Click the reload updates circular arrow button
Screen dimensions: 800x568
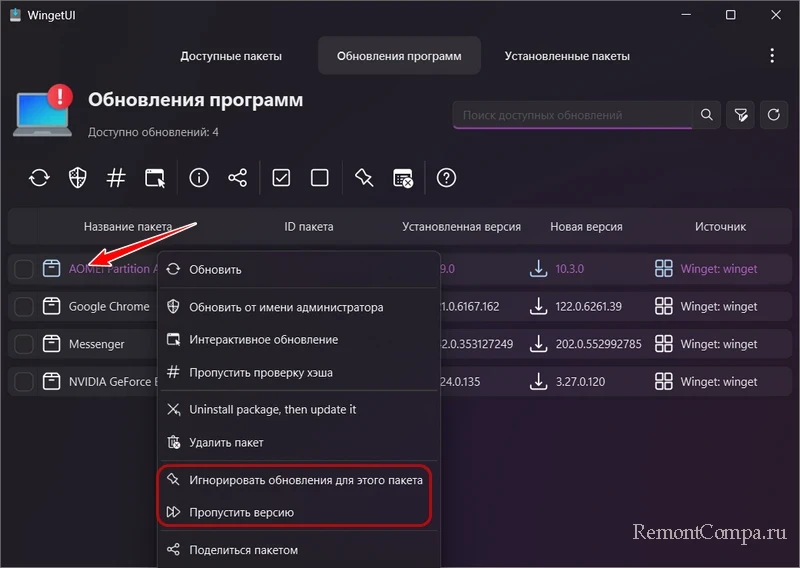click(x=773, y=115)
